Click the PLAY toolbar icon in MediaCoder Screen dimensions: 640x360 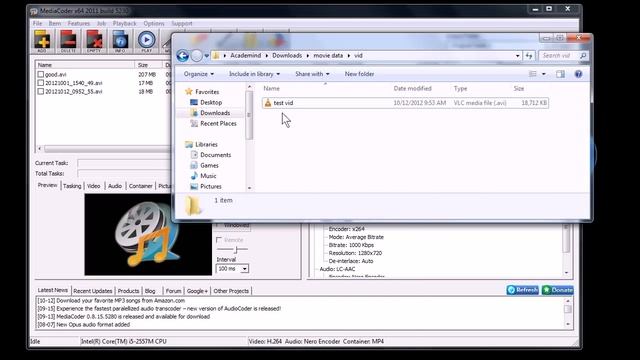coord(146,41)
